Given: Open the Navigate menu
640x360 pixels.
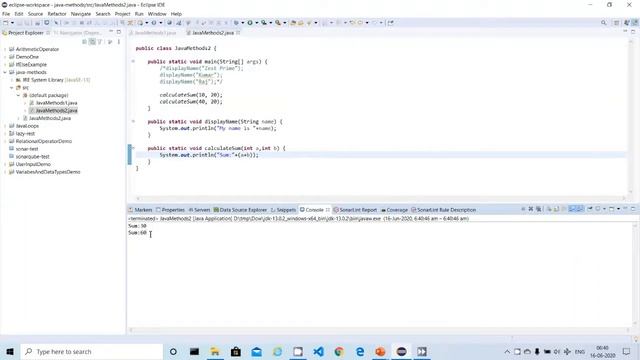Looking at the screenshot, I should click(x=81, y=14).
